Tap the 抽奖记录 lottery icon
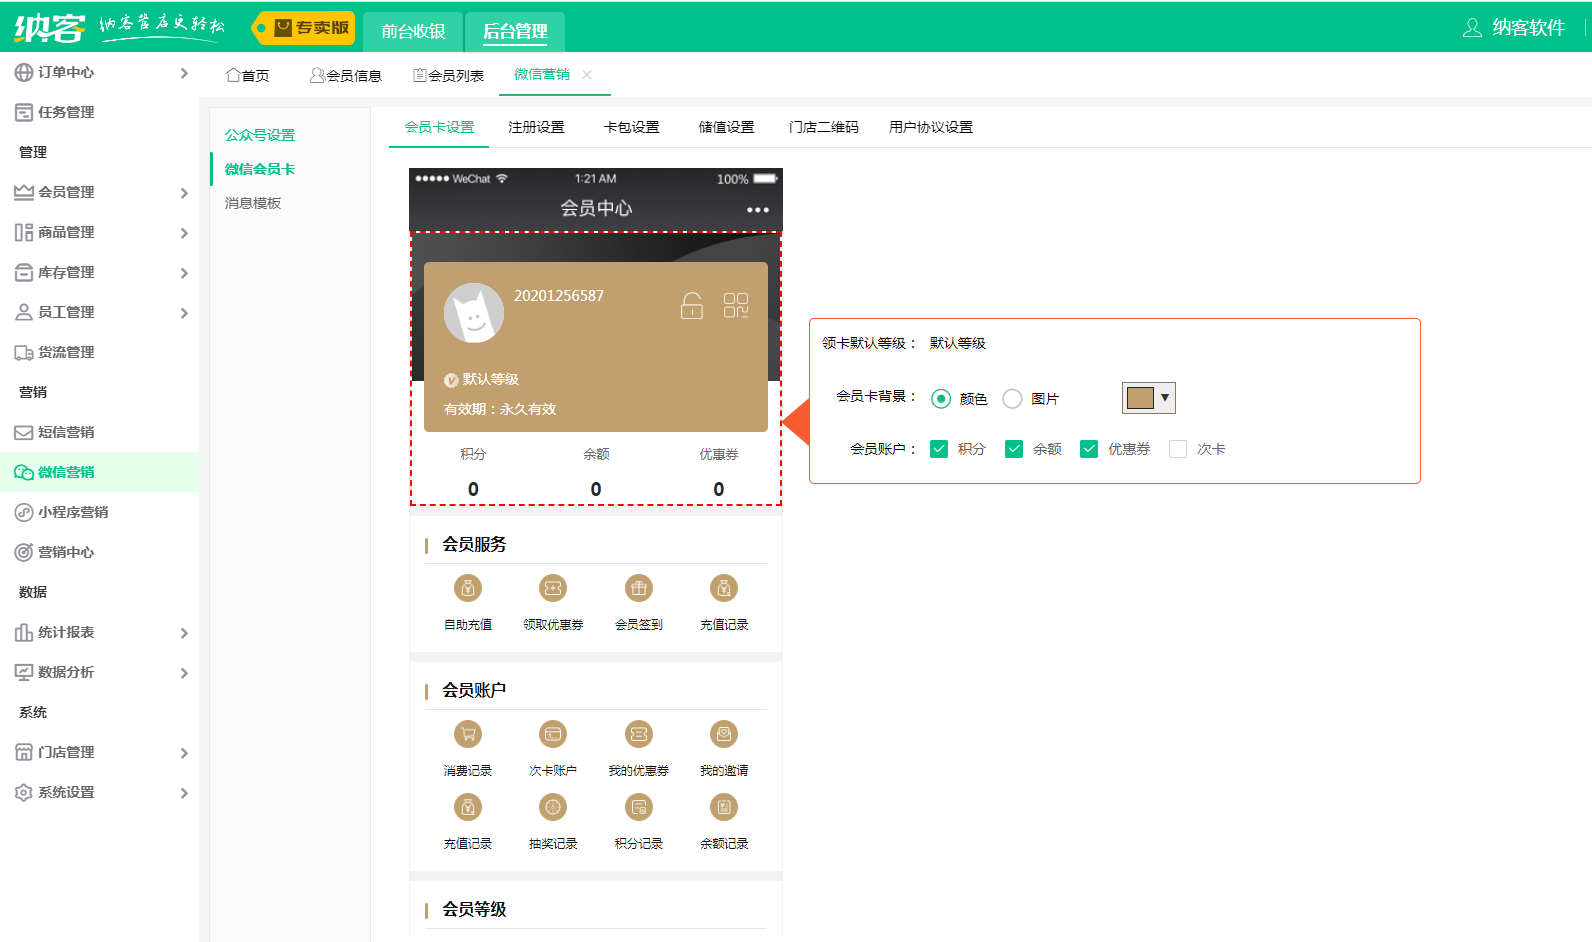The width and height of the screenshot is (1592, 942). pos(553,808)
